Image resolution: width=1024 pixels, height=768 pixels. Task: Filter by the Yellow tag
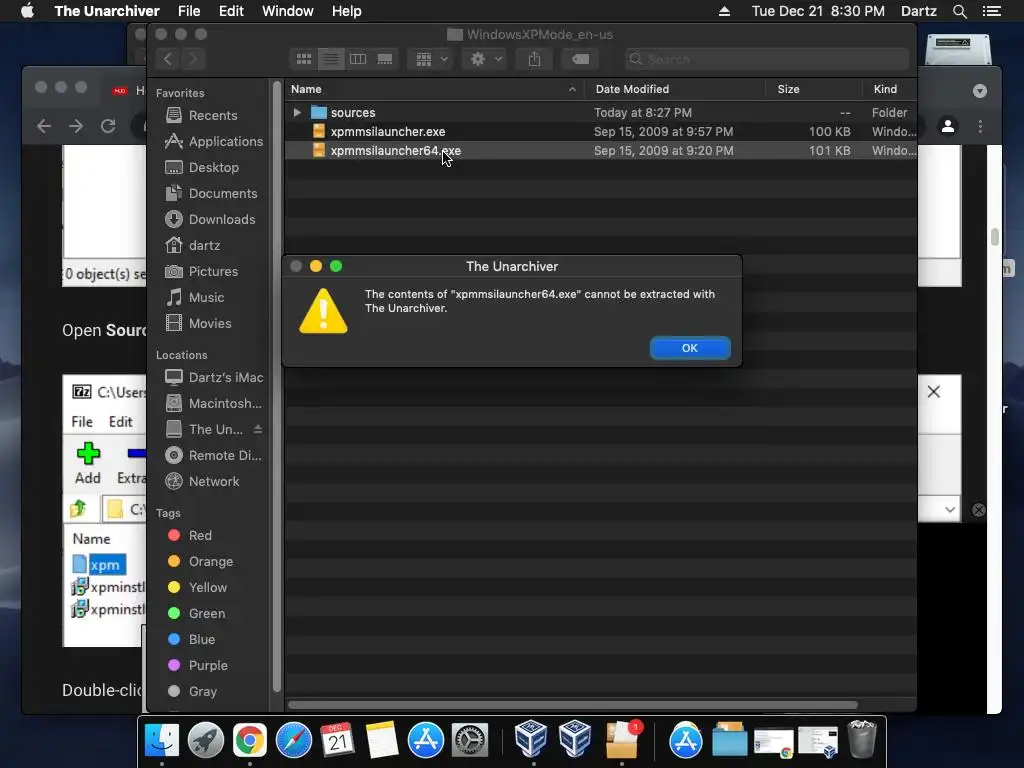coord(197,587)
